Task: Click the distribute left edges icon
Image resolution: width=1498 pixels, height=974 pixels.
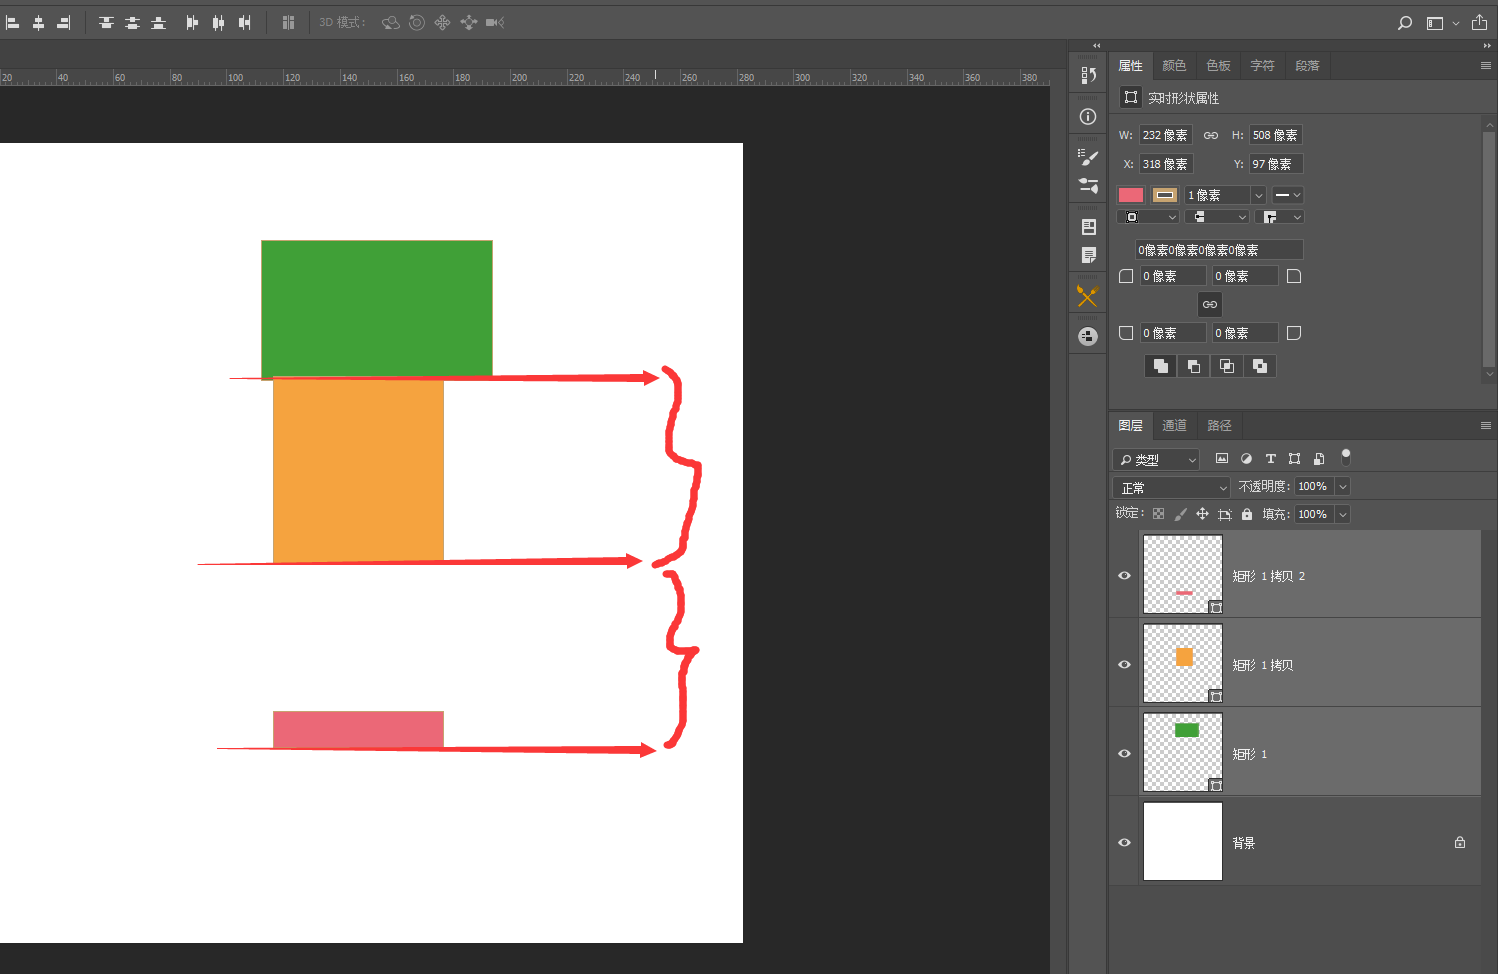Action: pyautogui.click(x=192, y=22)
